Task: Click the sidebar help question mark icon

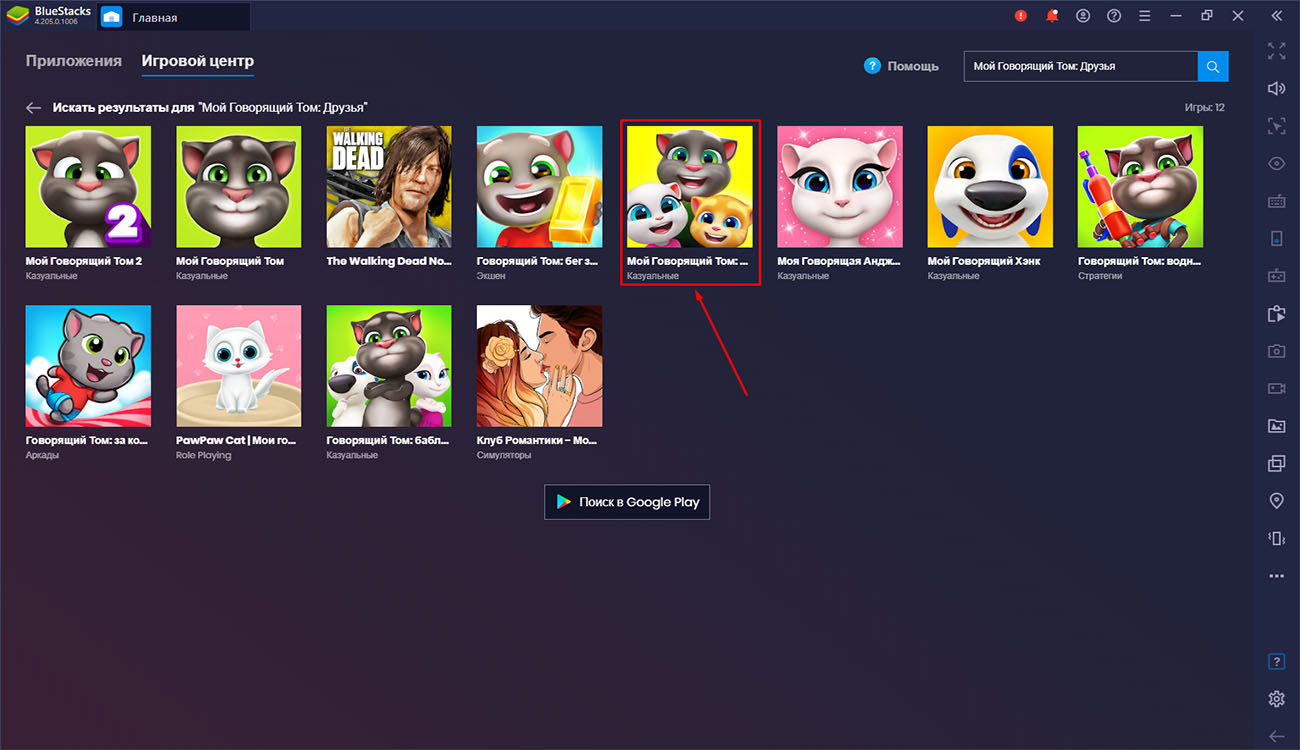Action: coord(1276,662)
